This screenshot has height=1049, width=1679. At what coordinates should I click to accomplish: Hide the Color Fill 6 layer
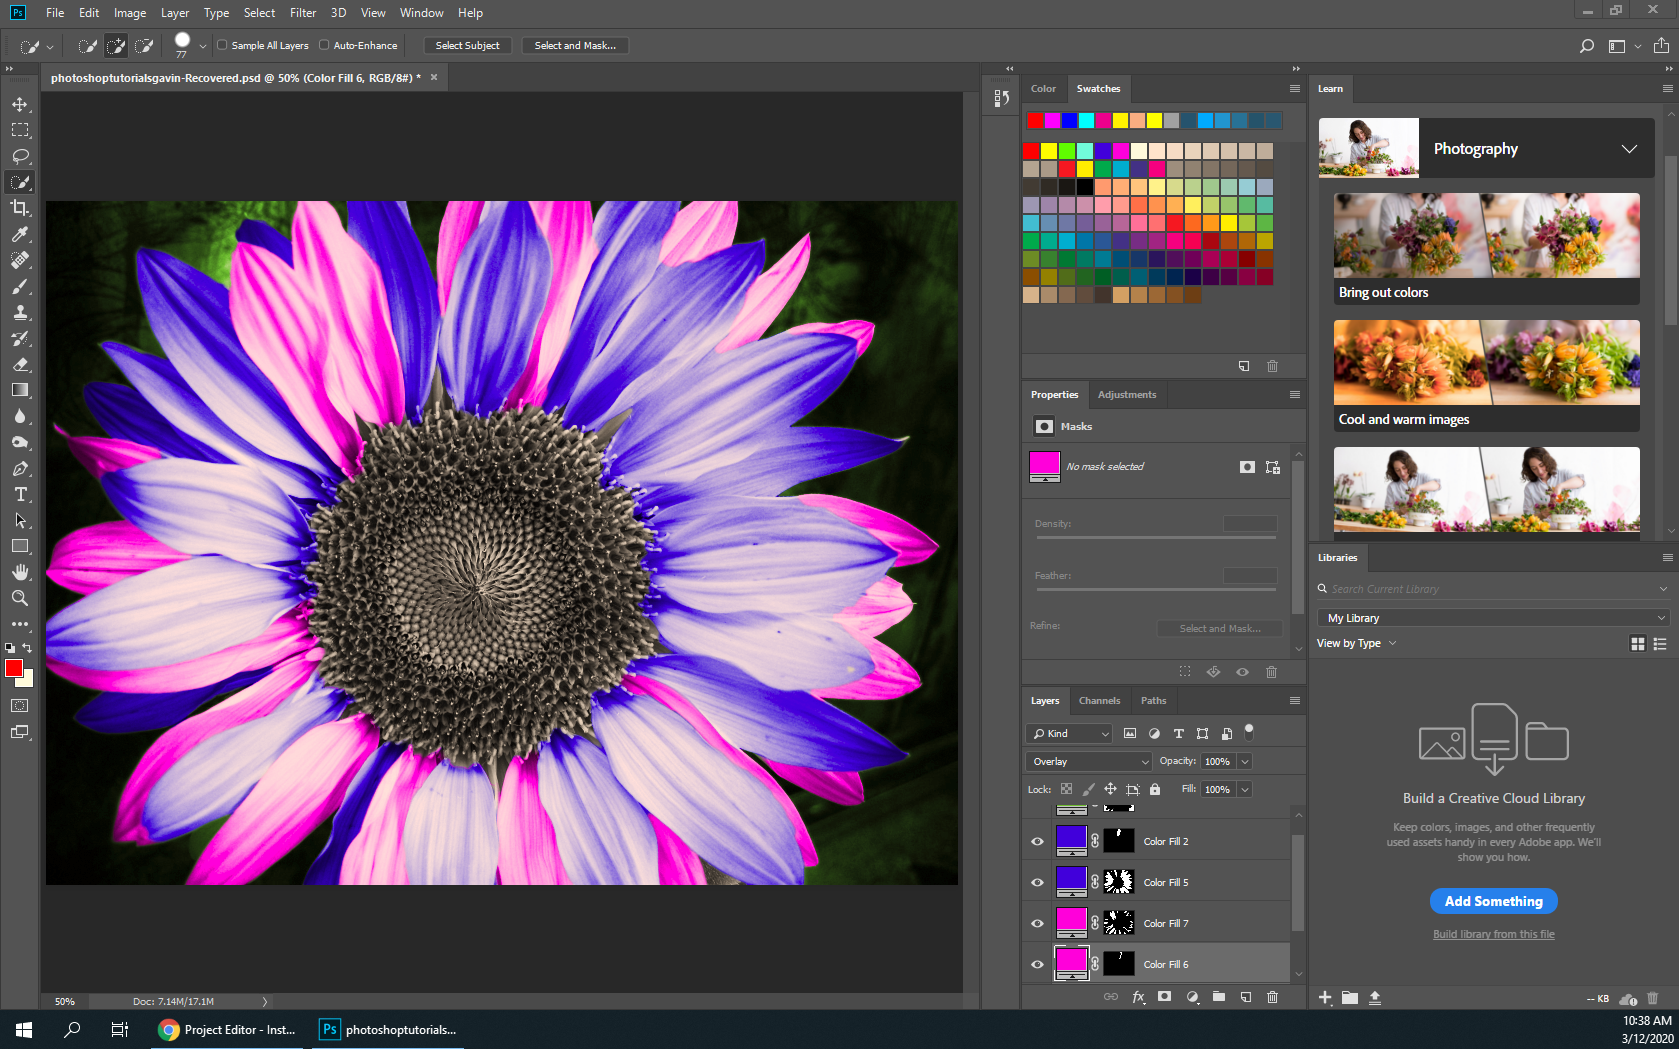click(1037, 964)
